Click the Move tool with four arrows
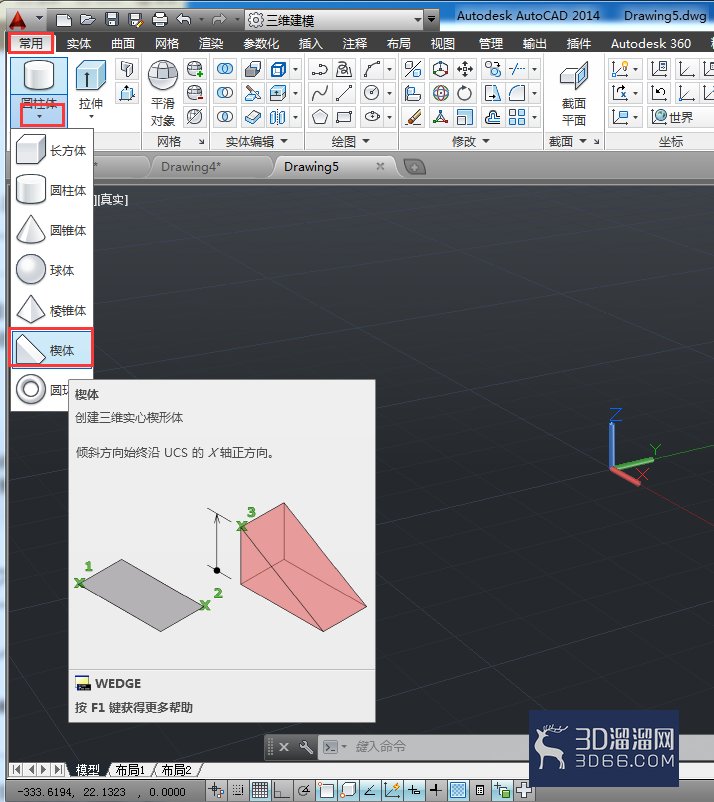Viewport: 714px width, 802px height. click(464, 69)
